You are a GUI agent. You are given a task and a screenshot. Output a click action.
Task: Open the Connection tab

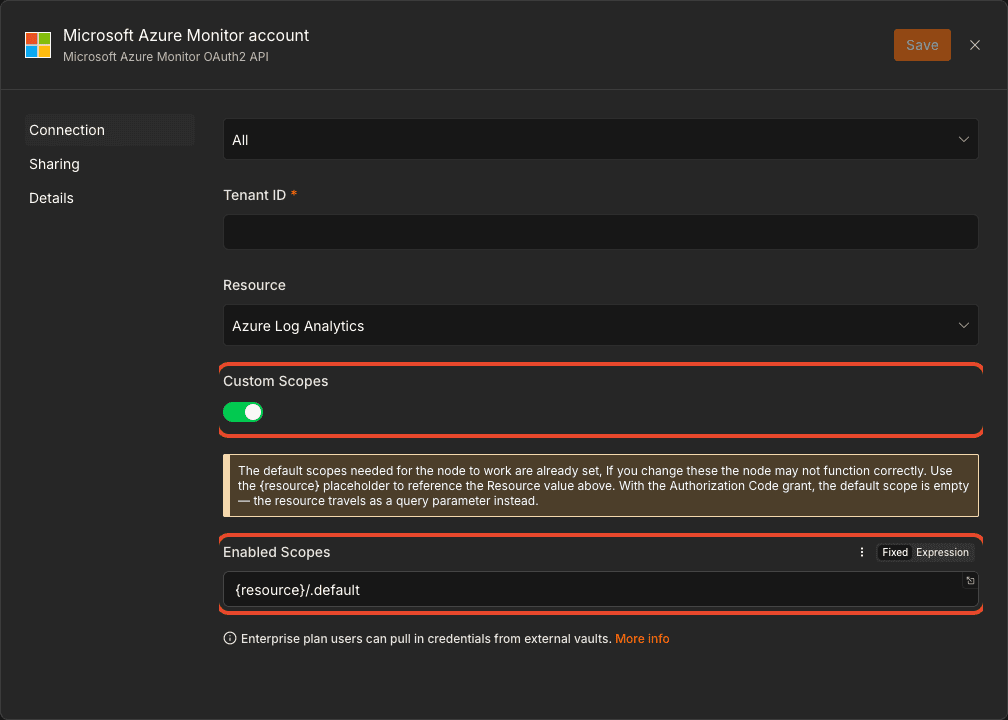point(110,130)
